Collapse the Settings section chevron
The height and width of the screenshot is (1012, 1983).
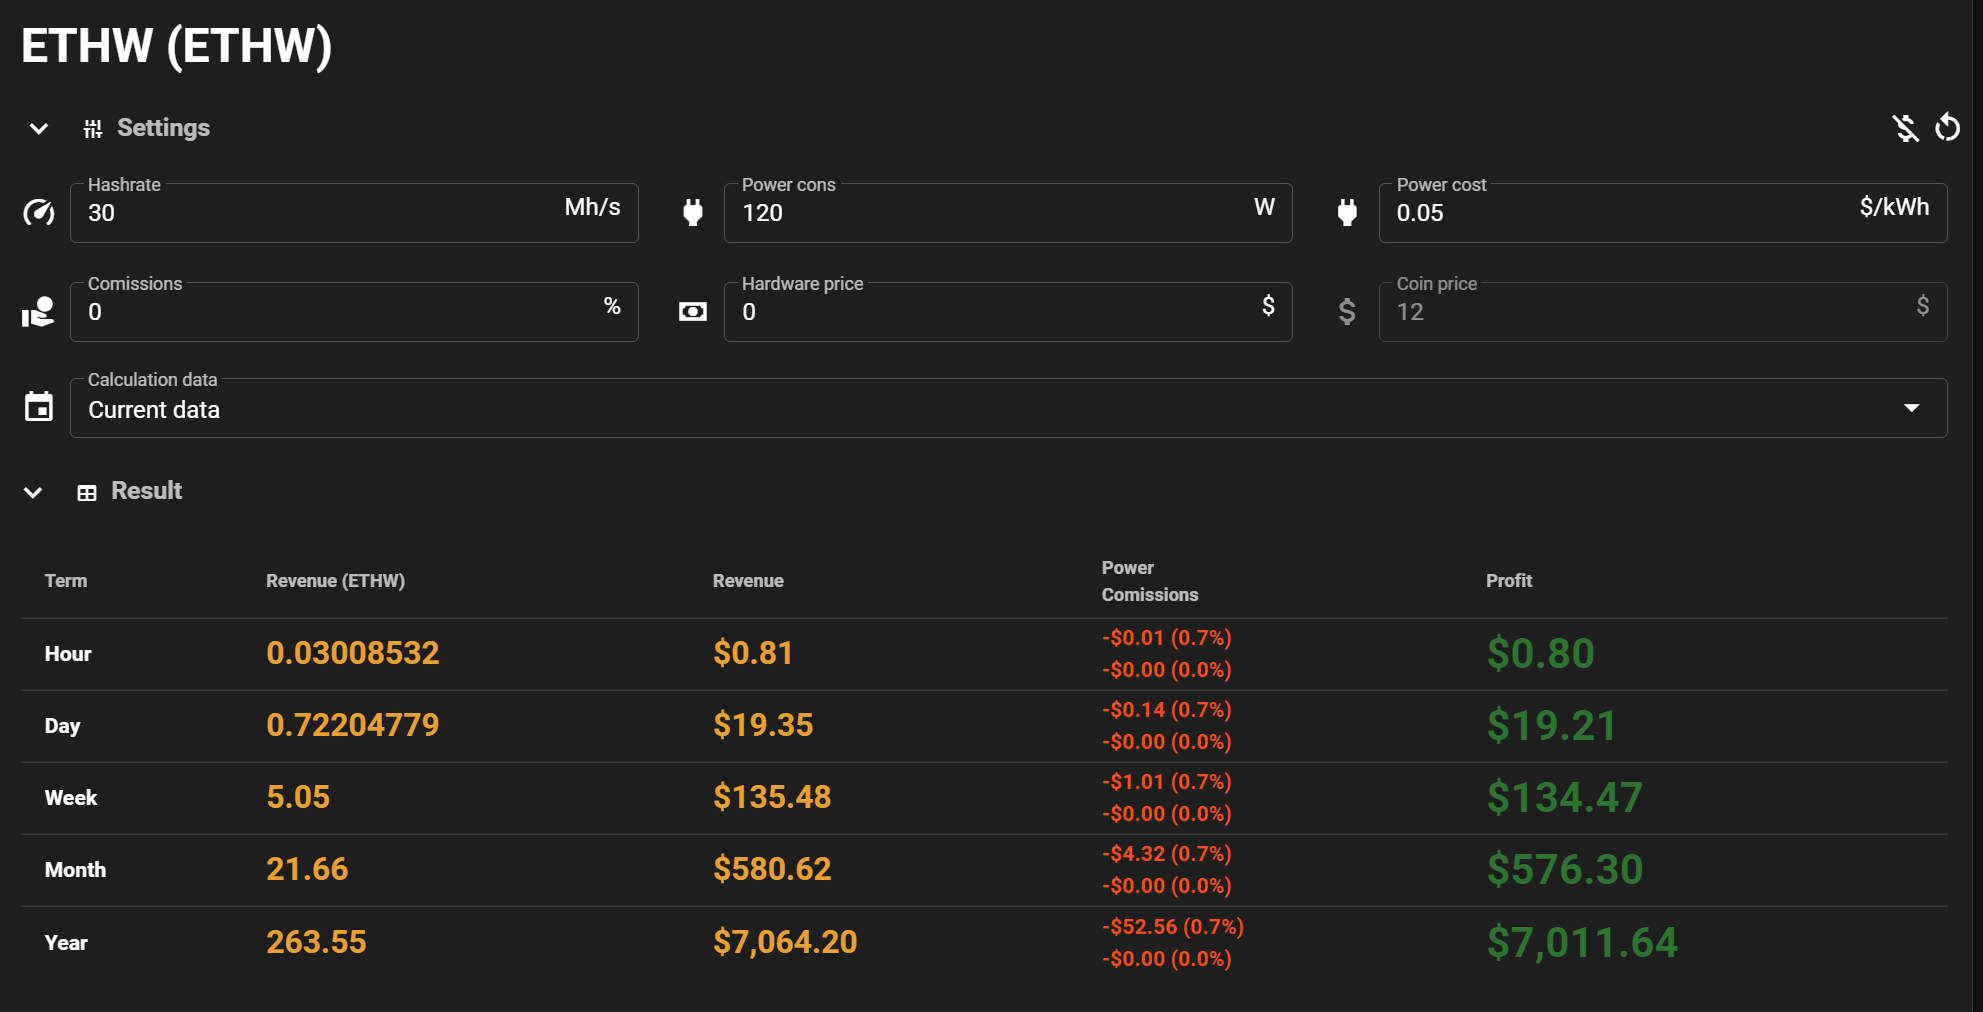[39, 128]
